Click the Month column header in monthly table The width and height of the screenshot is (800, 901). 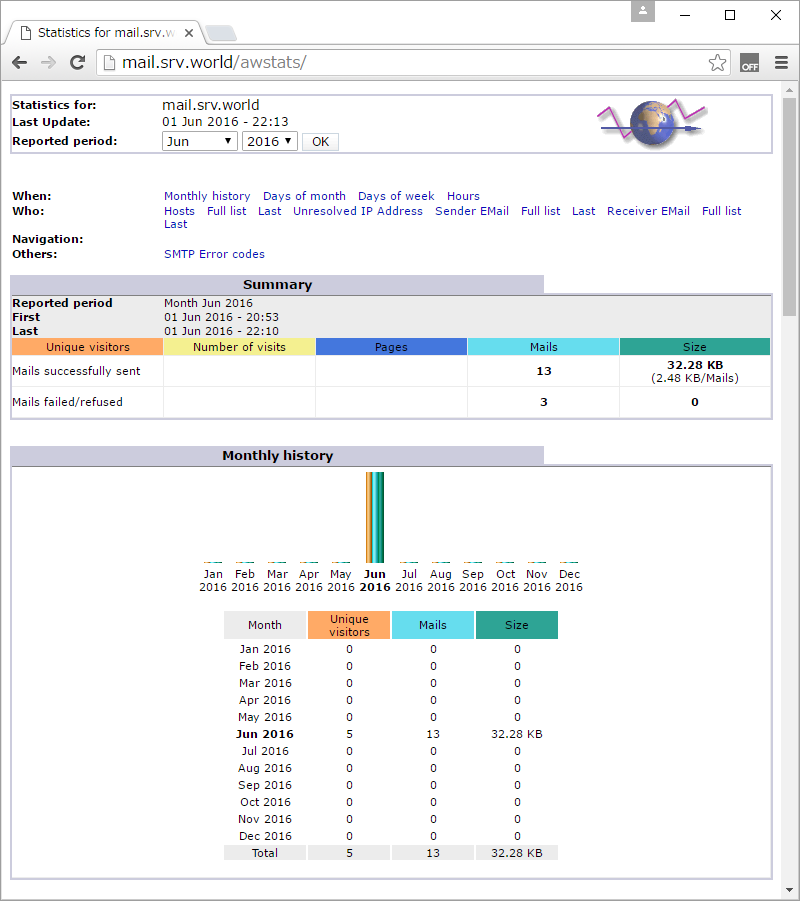(x=265, y=625)
